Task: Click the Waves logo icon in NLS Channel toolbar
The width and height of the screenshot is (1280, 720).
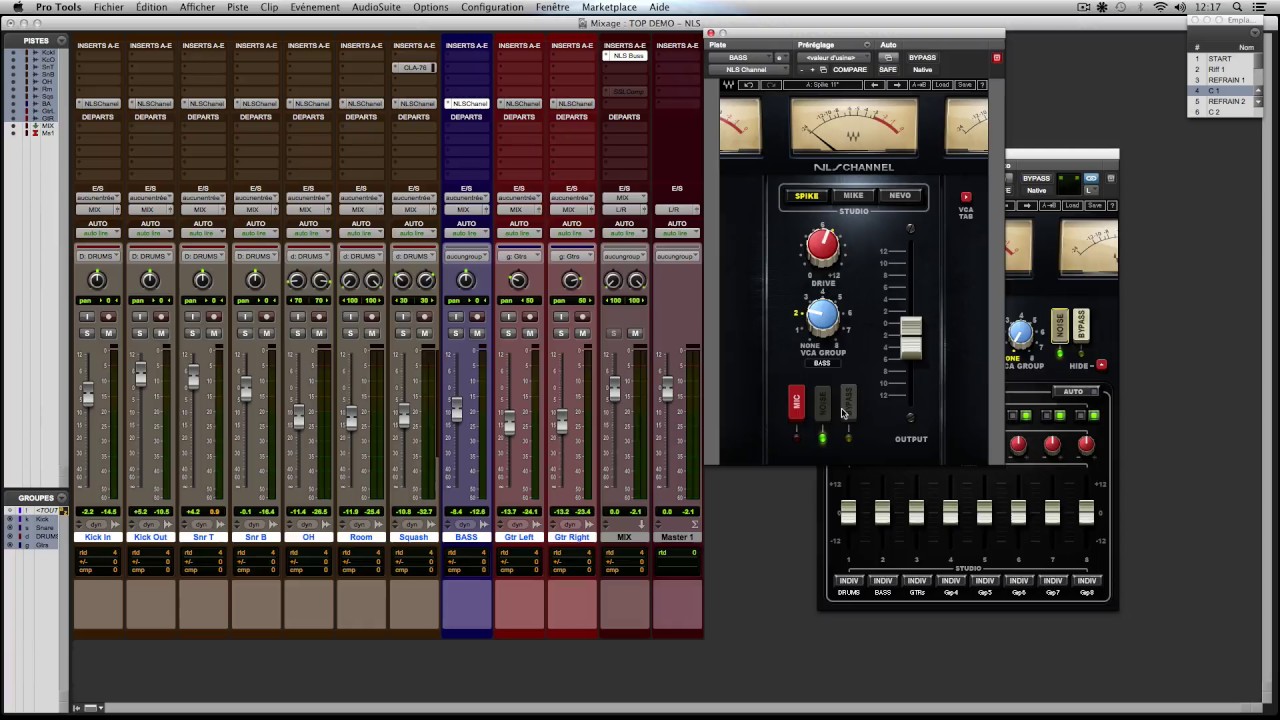Action: pyautogui.click(x=728, y=85)
